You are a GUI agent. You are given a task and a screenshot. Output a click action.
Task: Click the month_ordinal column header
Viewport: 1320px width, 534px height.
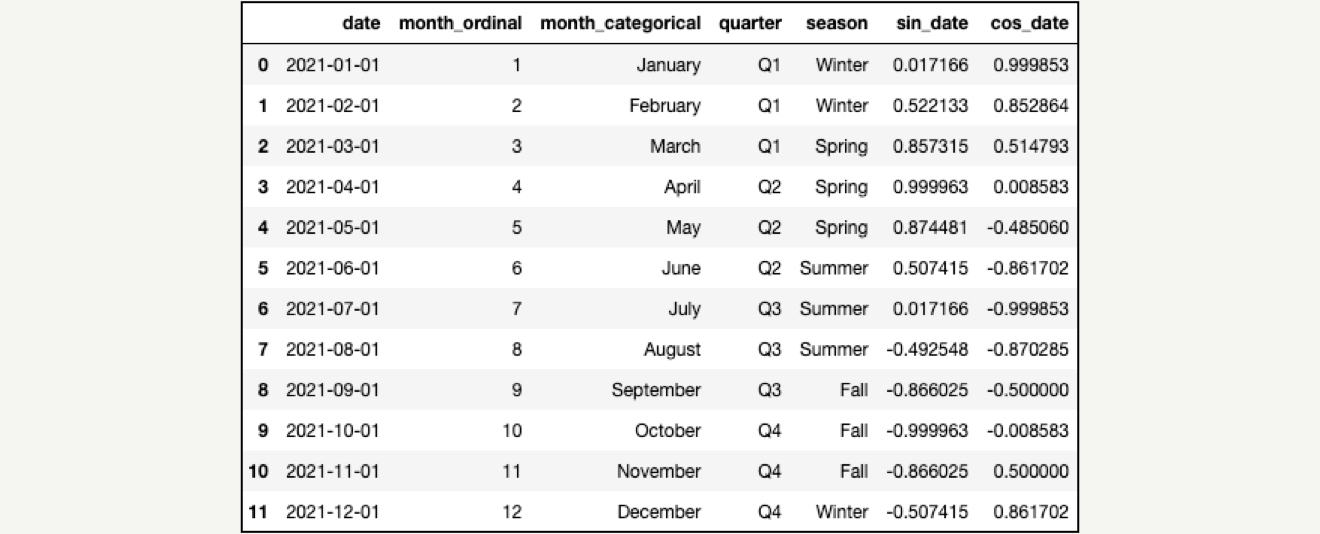coord(460,24)
